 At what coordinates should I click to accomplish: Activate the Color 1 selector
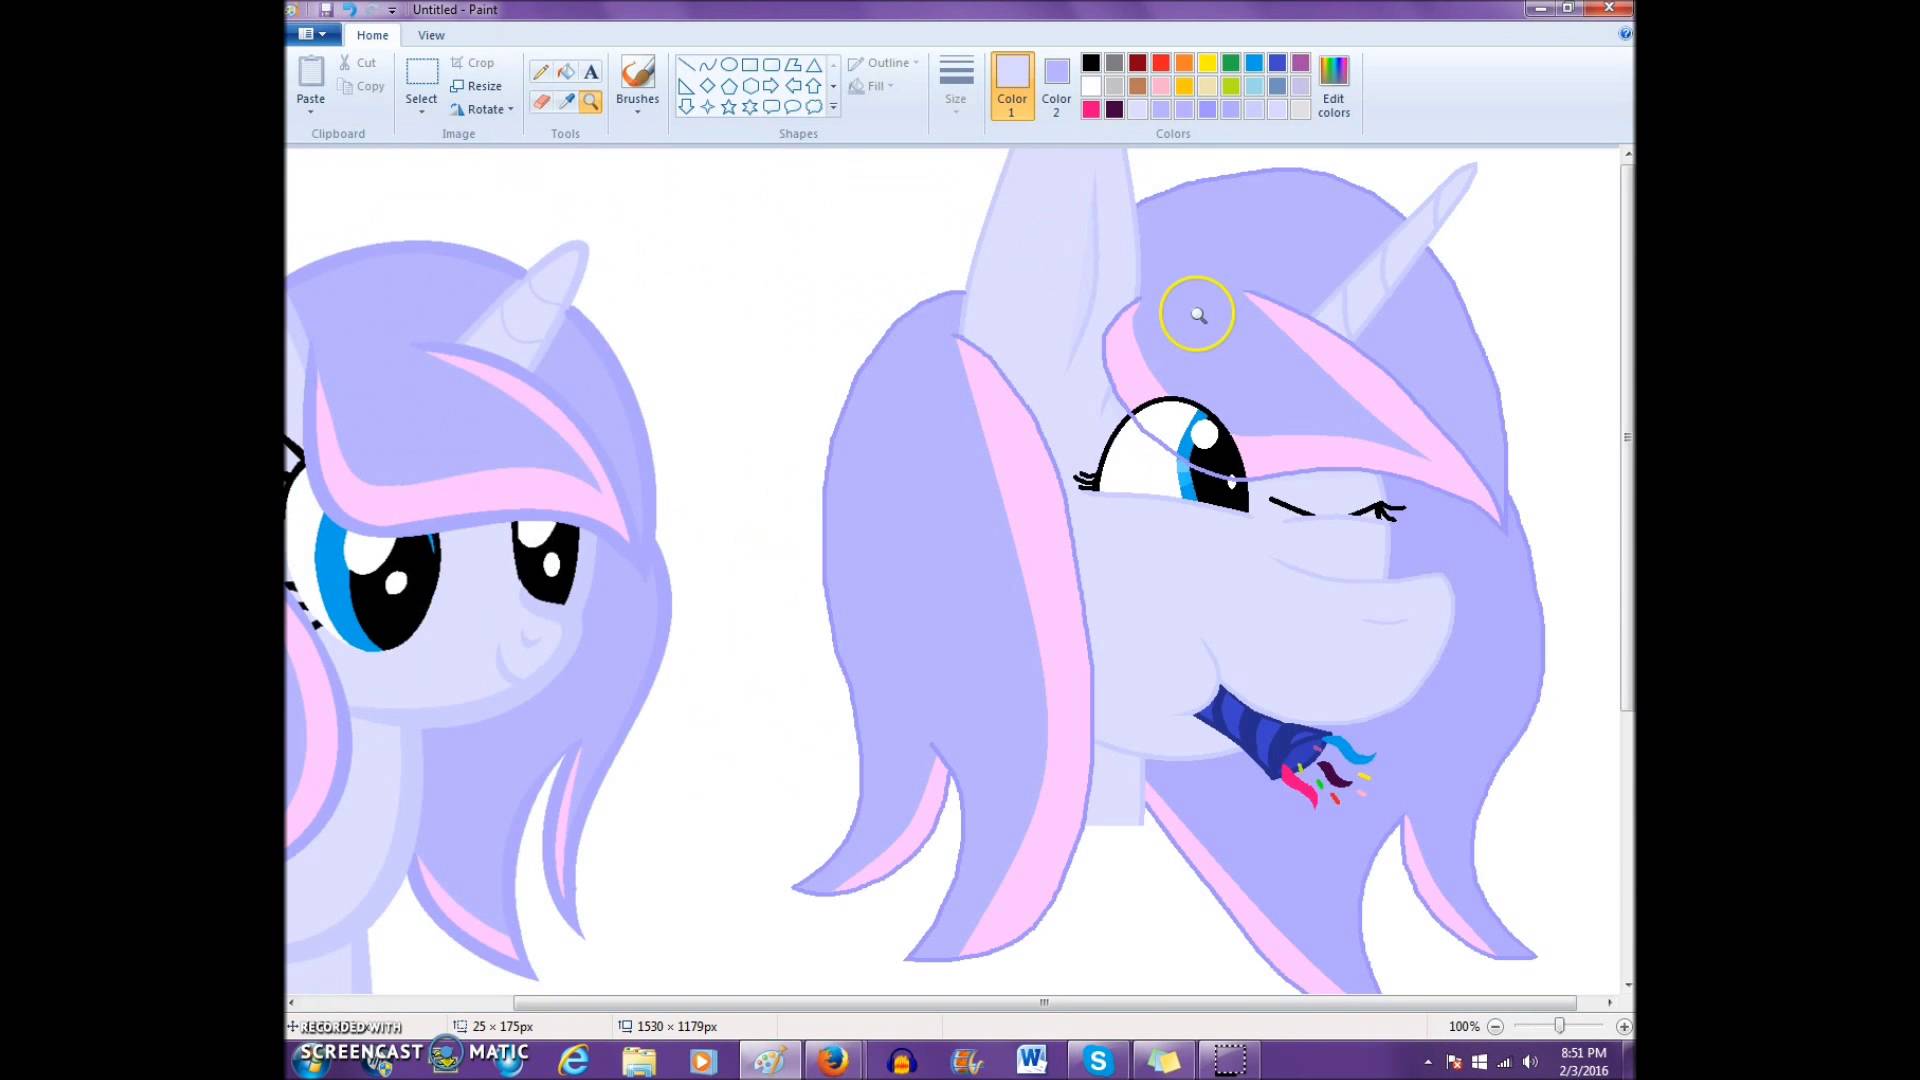pos(1012,86)
